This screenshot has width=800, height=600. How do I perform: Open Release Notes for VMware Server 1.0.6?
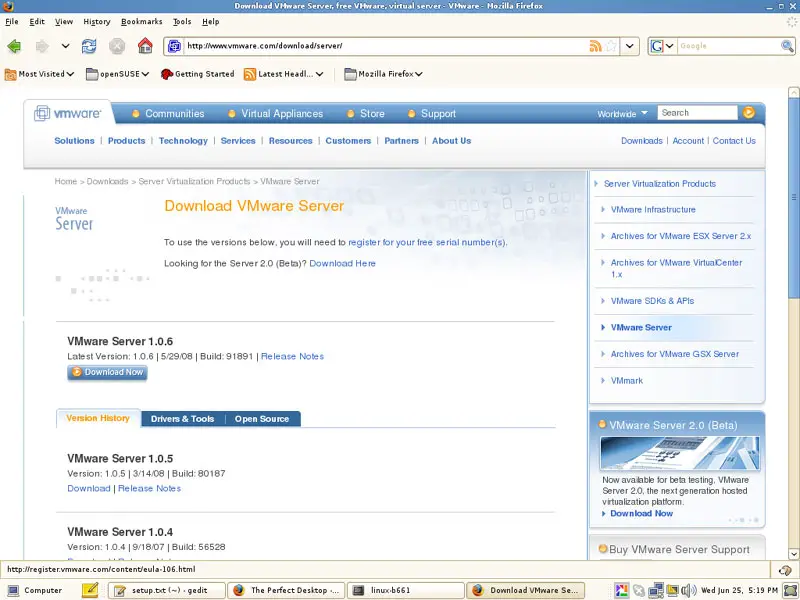pos(292,357)
